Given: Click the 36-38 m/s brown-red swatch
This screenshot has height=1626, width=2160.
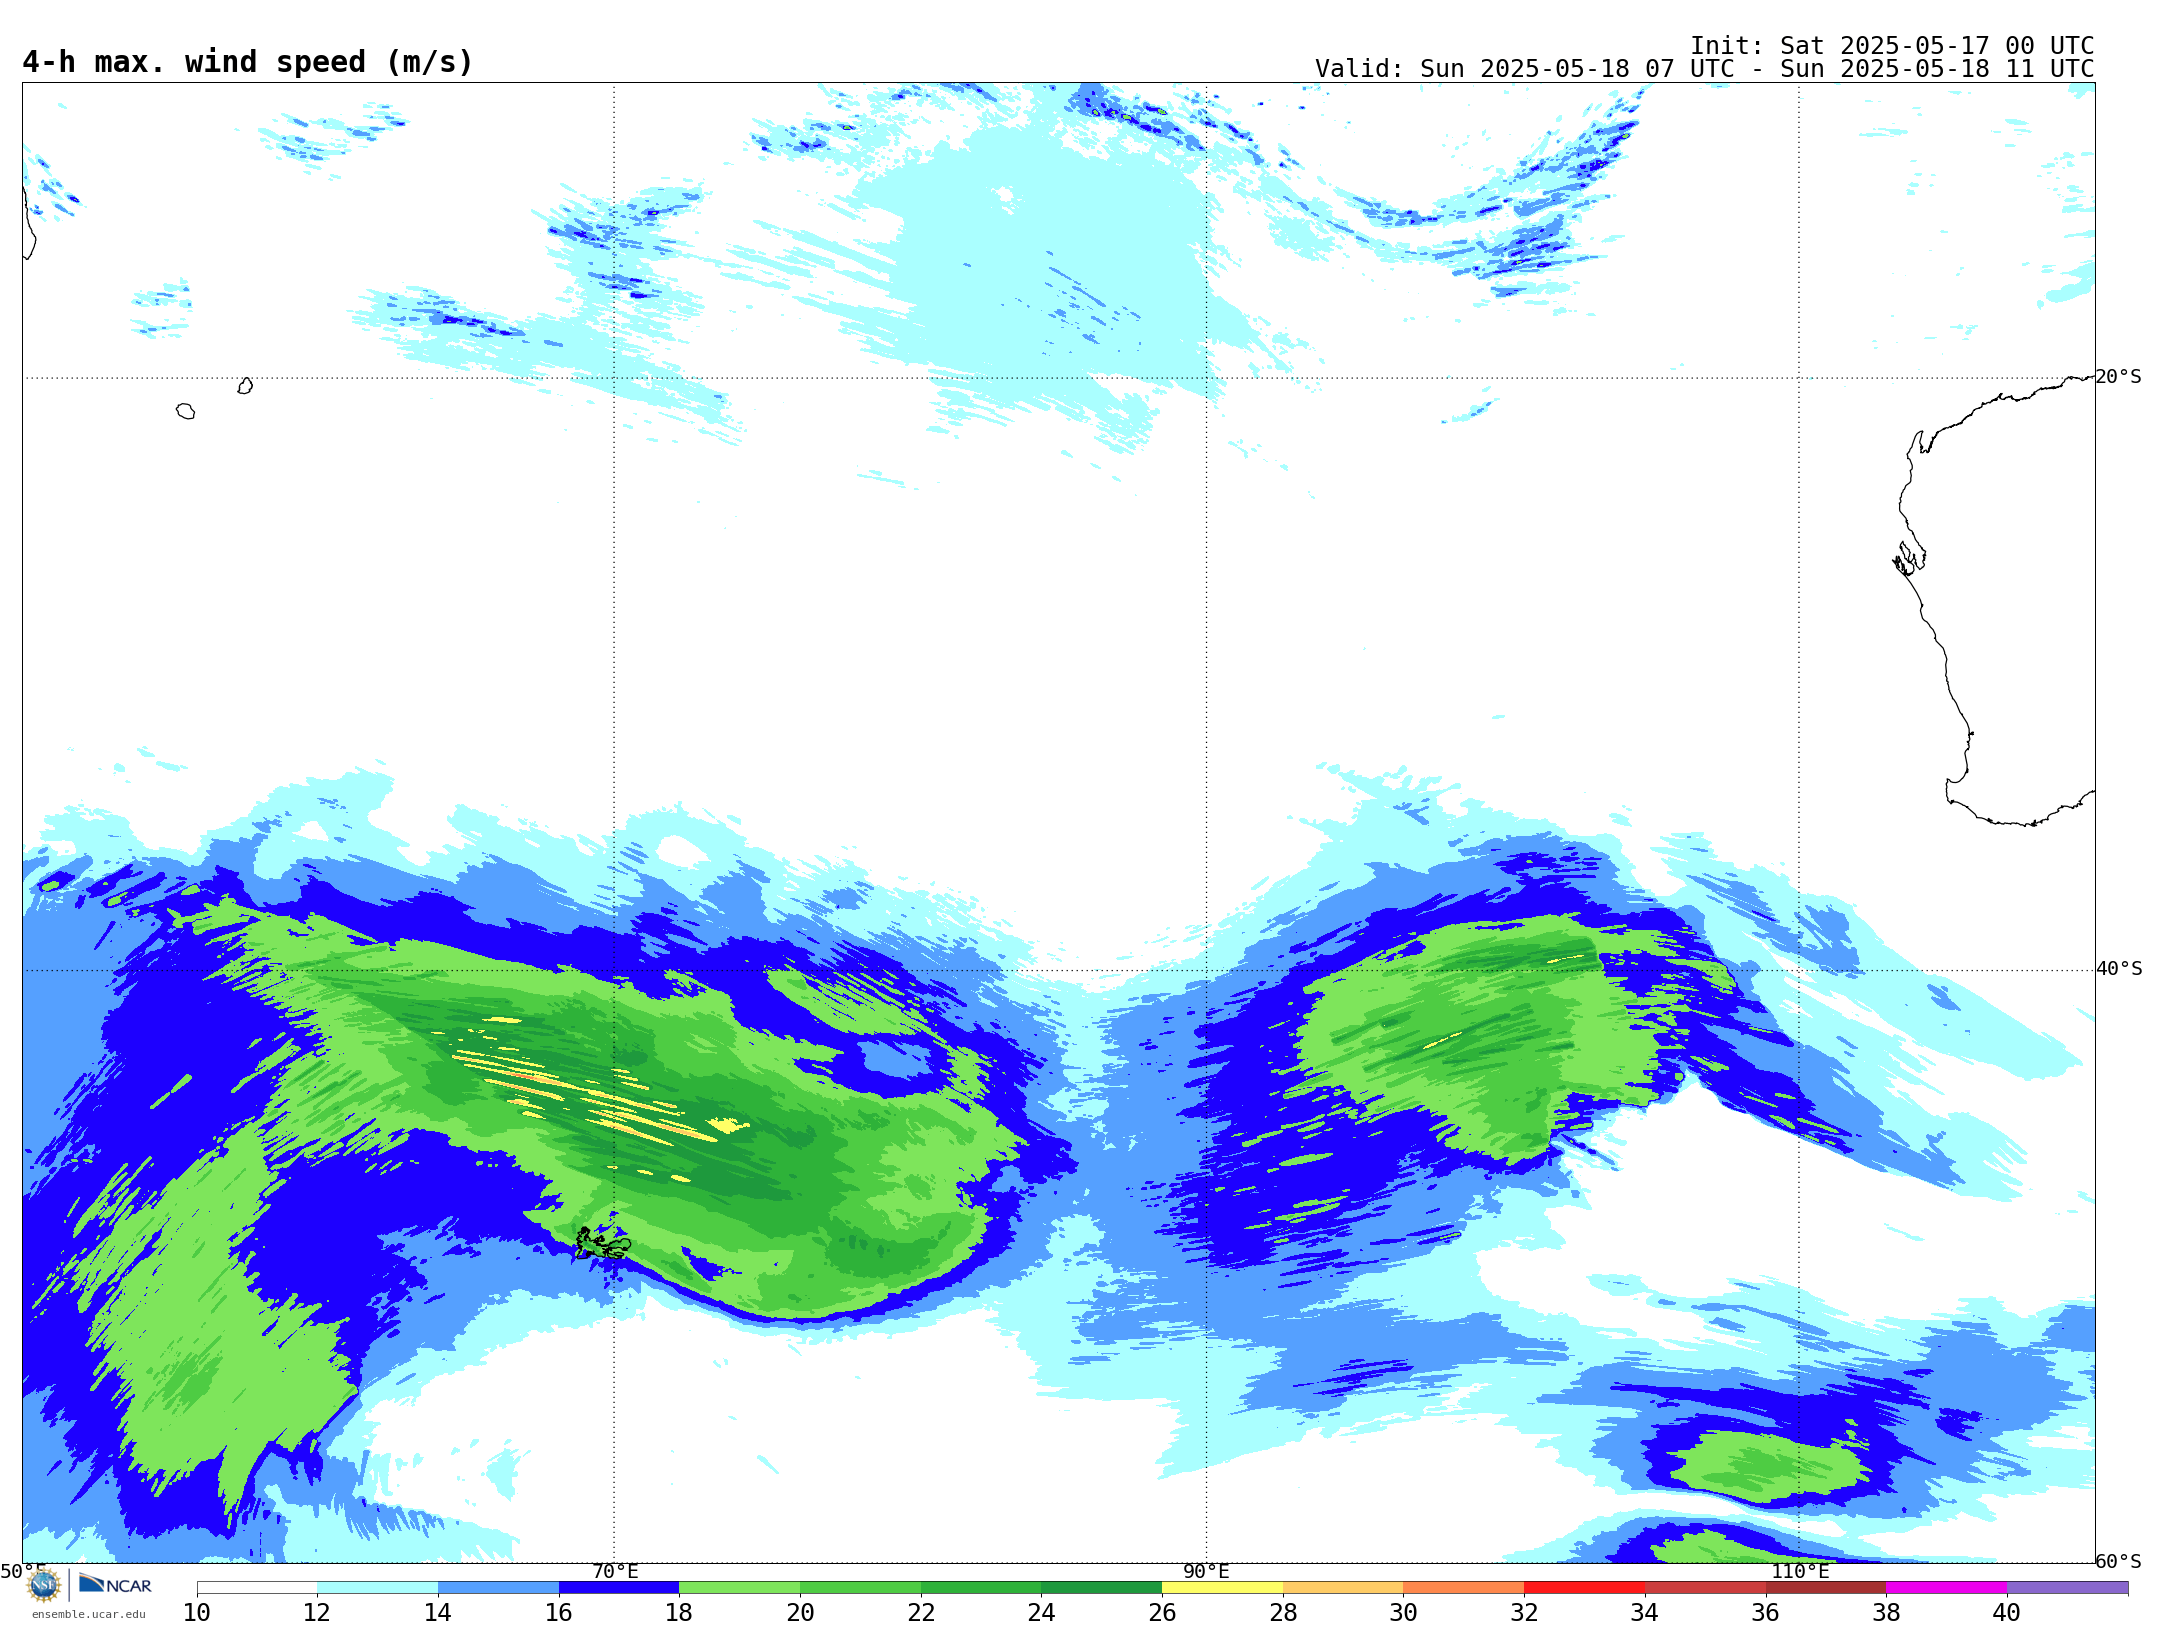Looking at the screenshot, I should (1826, 1588).
